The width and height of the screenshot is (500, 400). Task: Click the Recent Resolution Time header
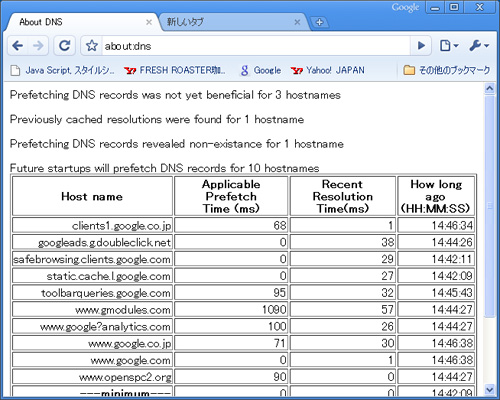pos(343,196)
